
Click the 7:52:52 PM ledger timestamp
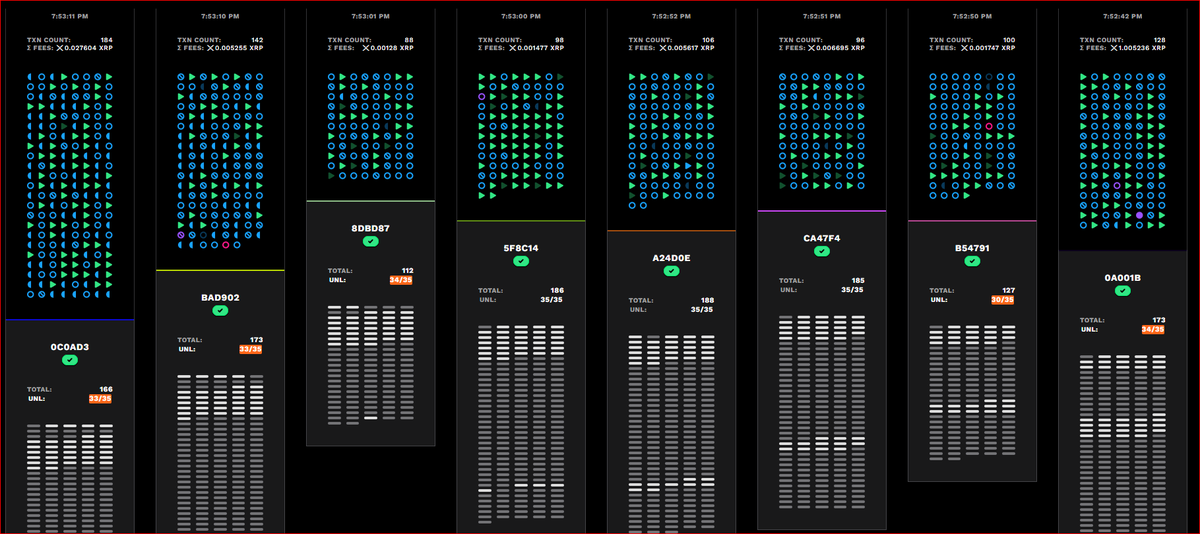point(671,17)
